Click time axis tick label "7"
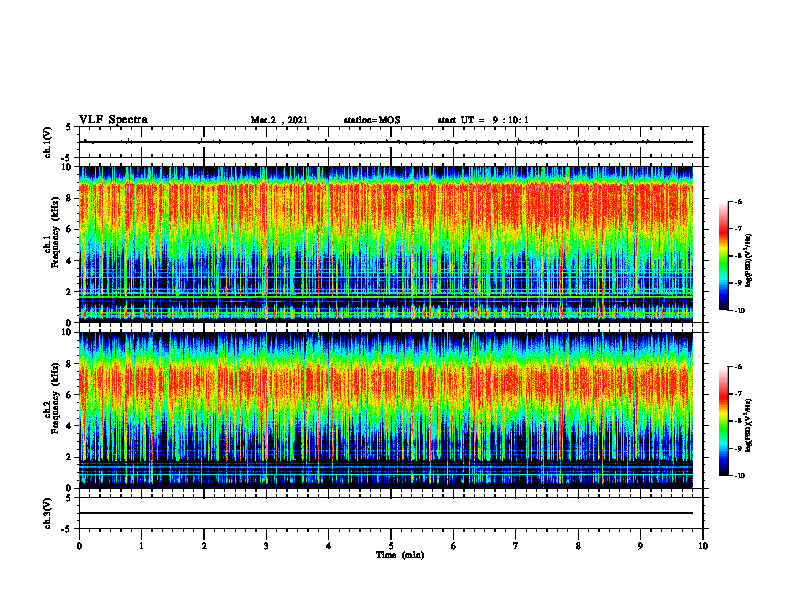 pos(516,546)
